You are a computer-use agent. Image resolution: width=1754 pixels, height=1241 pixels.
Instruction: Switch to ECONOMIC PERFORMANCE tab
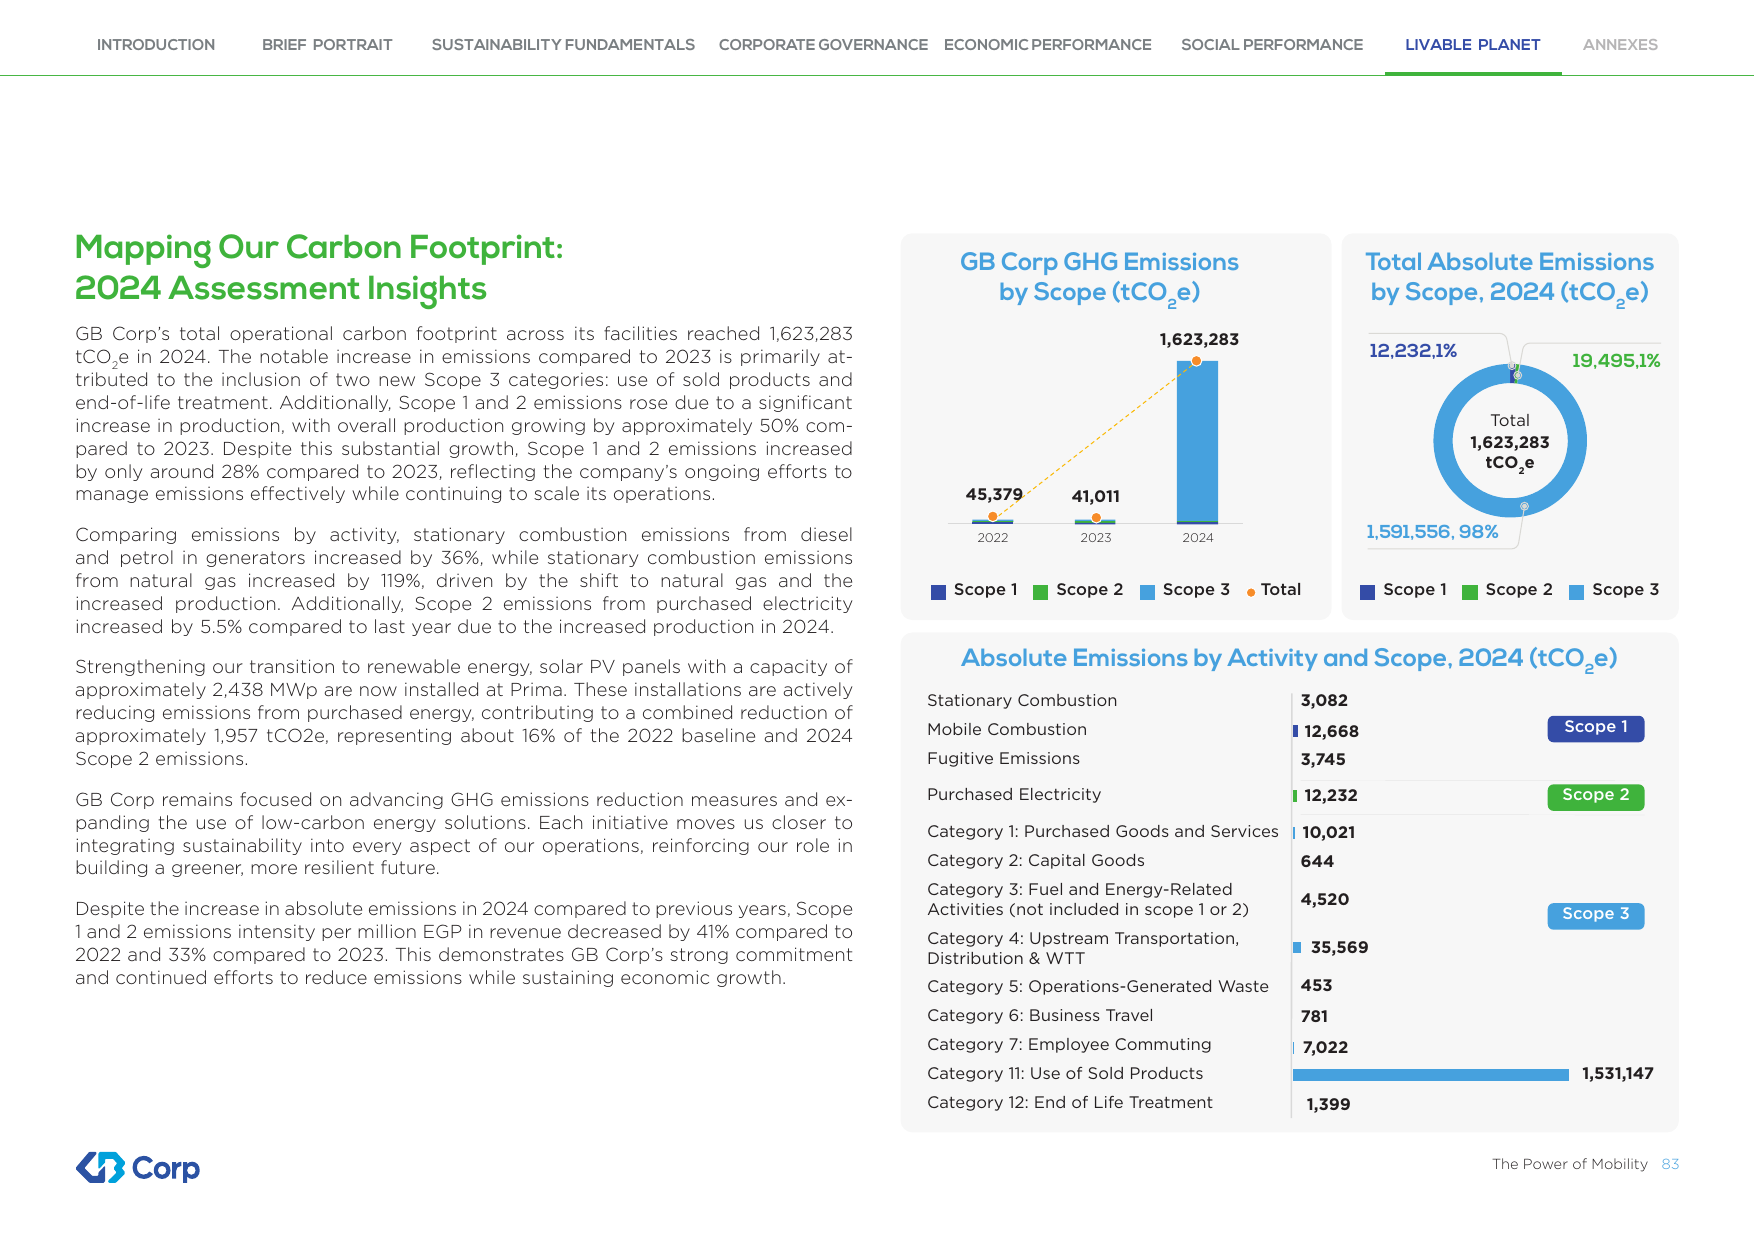coord(1048,45)
